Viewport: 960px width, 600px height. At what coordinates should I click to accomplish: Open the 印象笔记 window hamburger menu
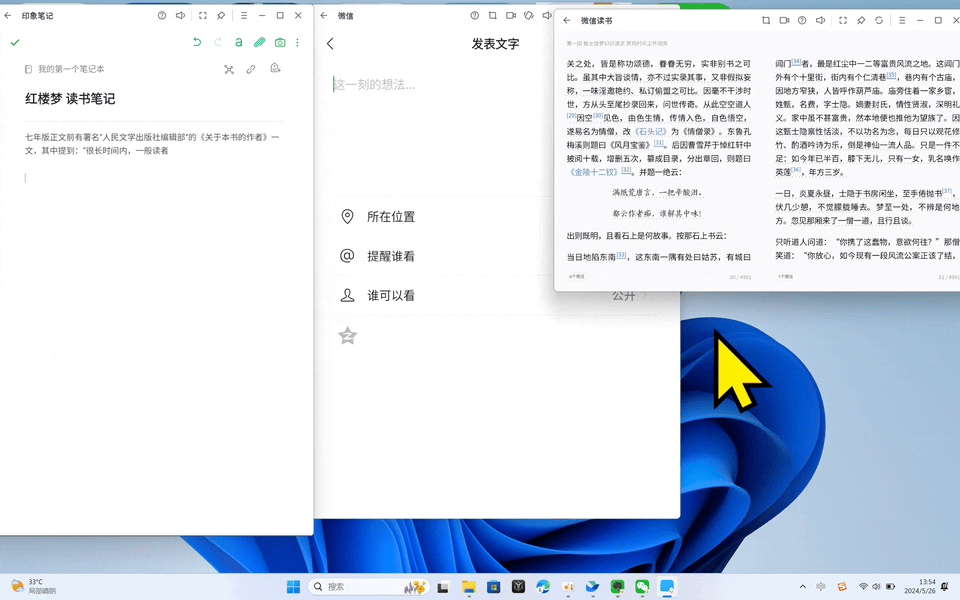(244, 15)
